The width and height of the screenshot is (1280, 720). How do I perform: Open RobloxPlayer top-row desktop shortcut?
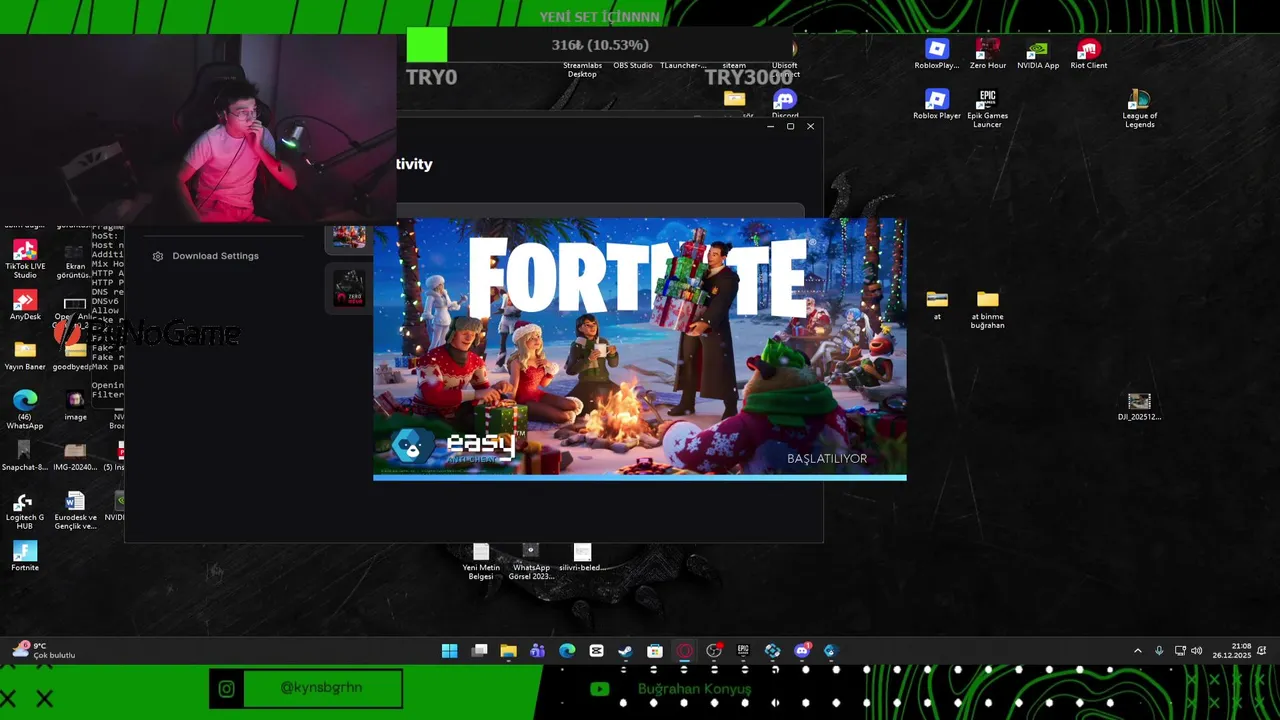click(937, 54)
